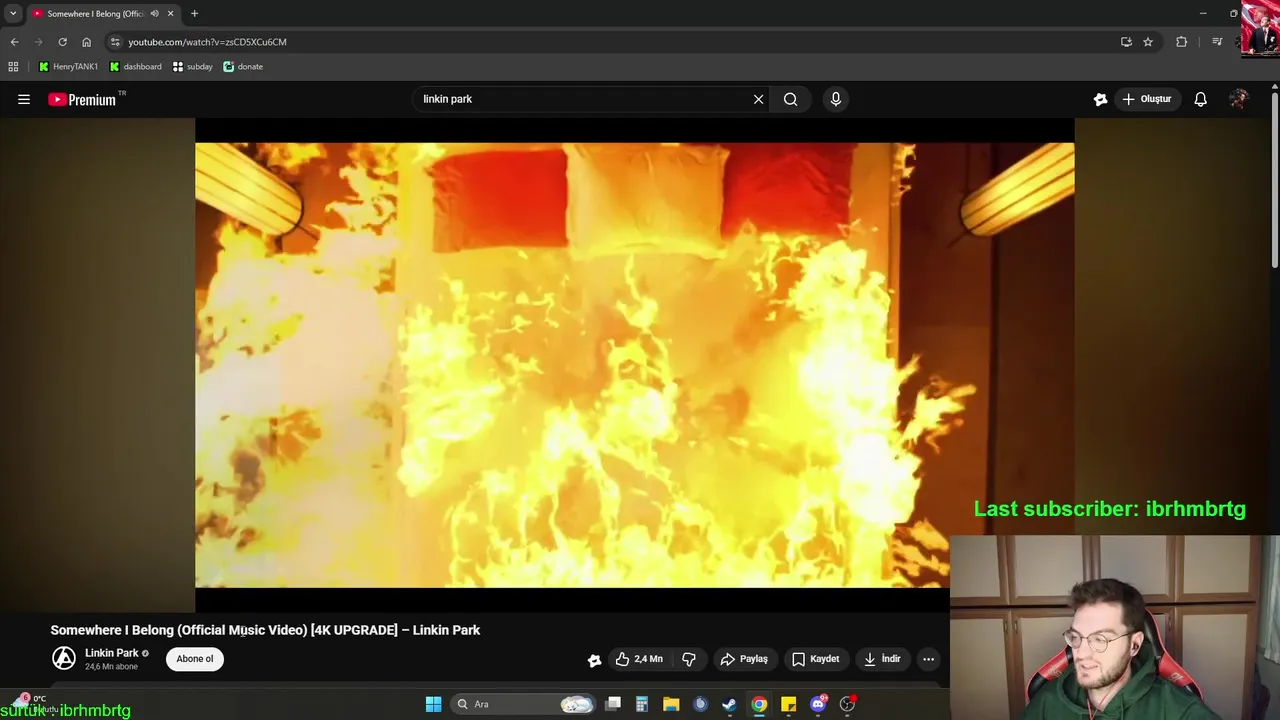
Task: Subscribe with the Abone ol button
Action: (195, 658)
